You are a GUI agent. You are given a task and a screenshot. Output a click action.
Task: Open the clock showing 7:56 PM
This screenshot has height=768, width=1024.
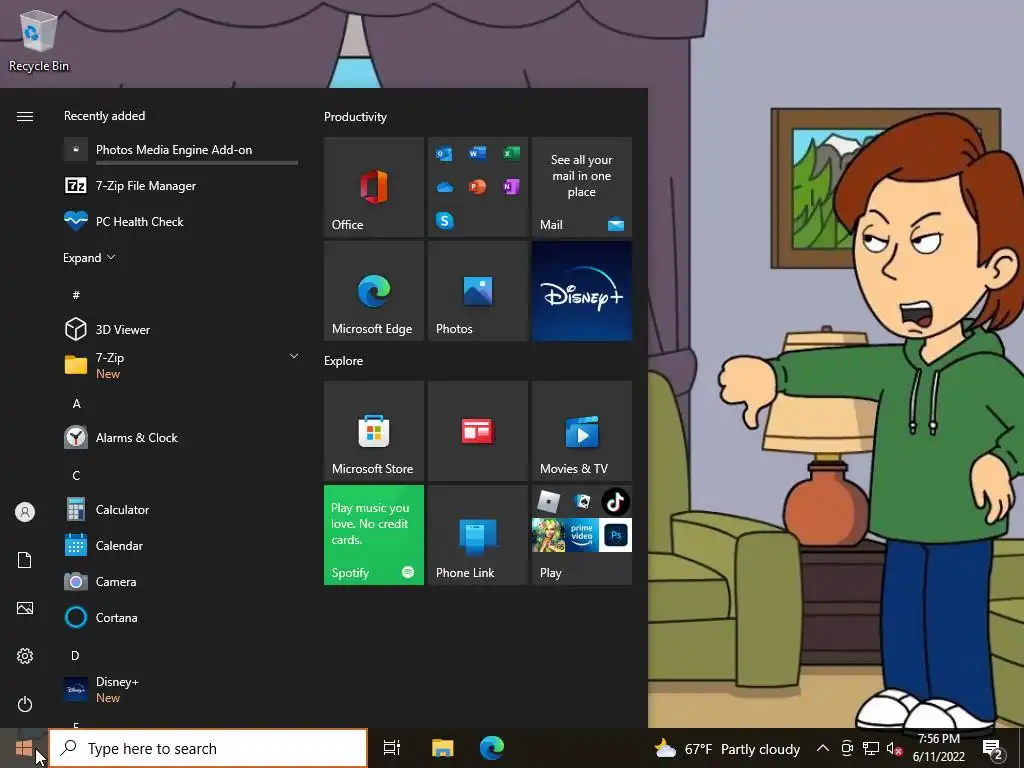click(x=938, y=748)
